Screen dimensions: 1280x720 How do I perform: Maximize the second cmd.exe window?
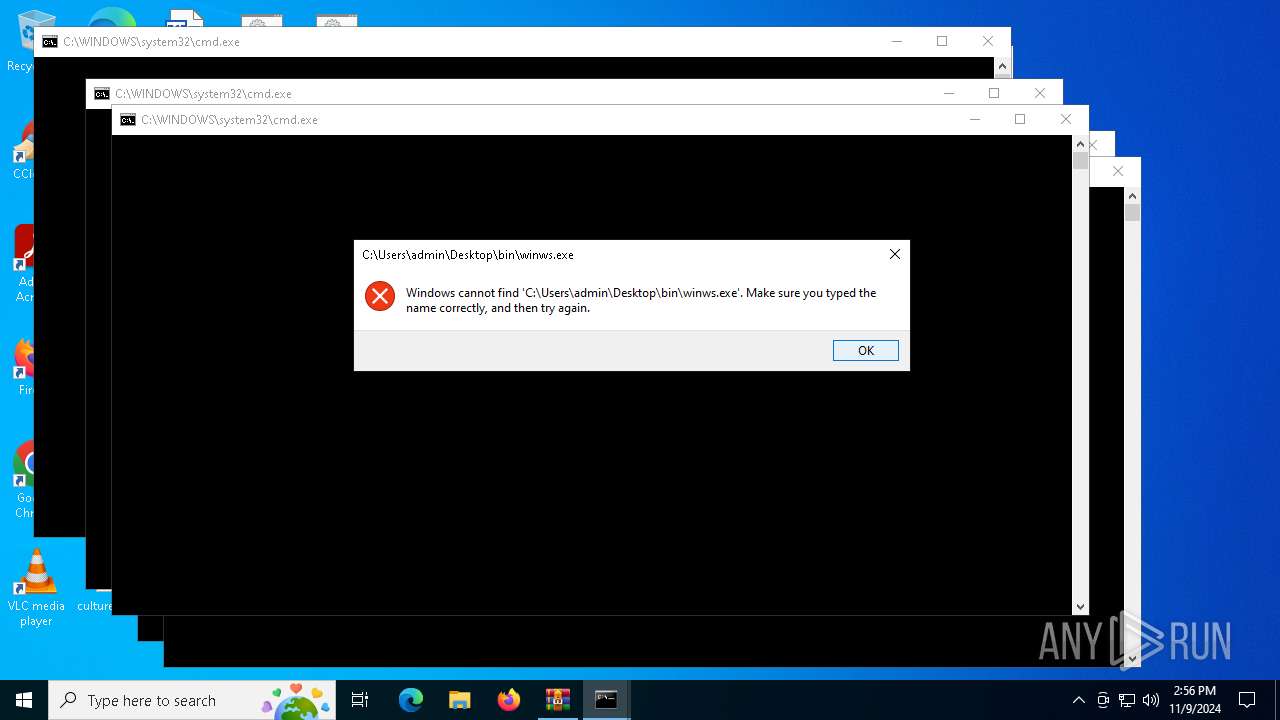point(994,93)
